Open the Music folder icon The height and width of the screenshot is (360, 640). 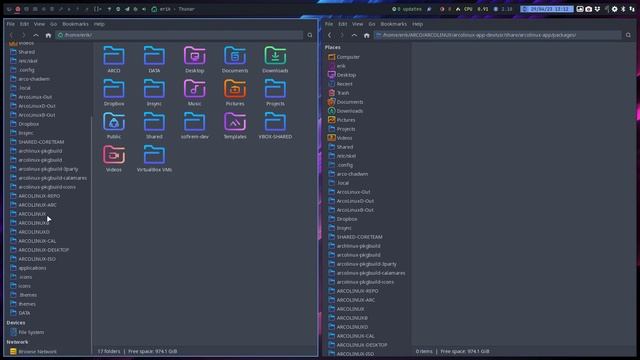(195, 92)
